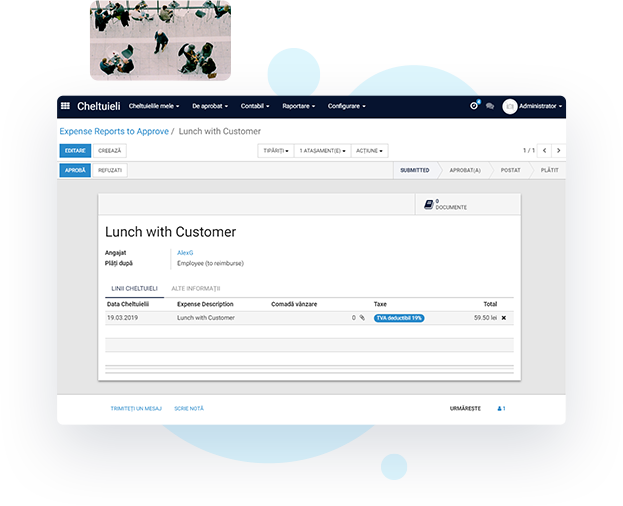Open the AlexG employee link
The image size is (623, 506).
click(185, 253)
